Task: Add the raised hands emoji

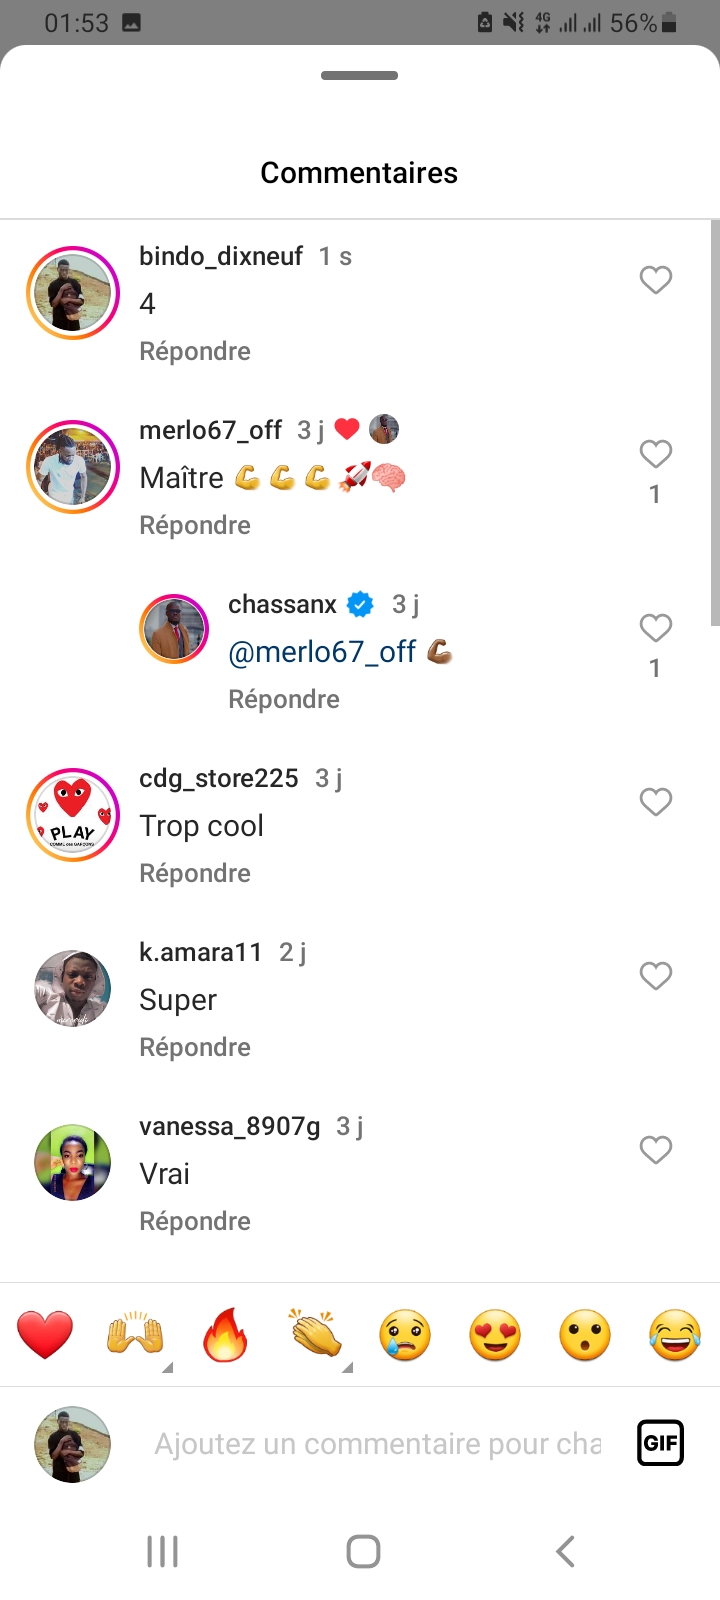Action: pos(134,1335)
